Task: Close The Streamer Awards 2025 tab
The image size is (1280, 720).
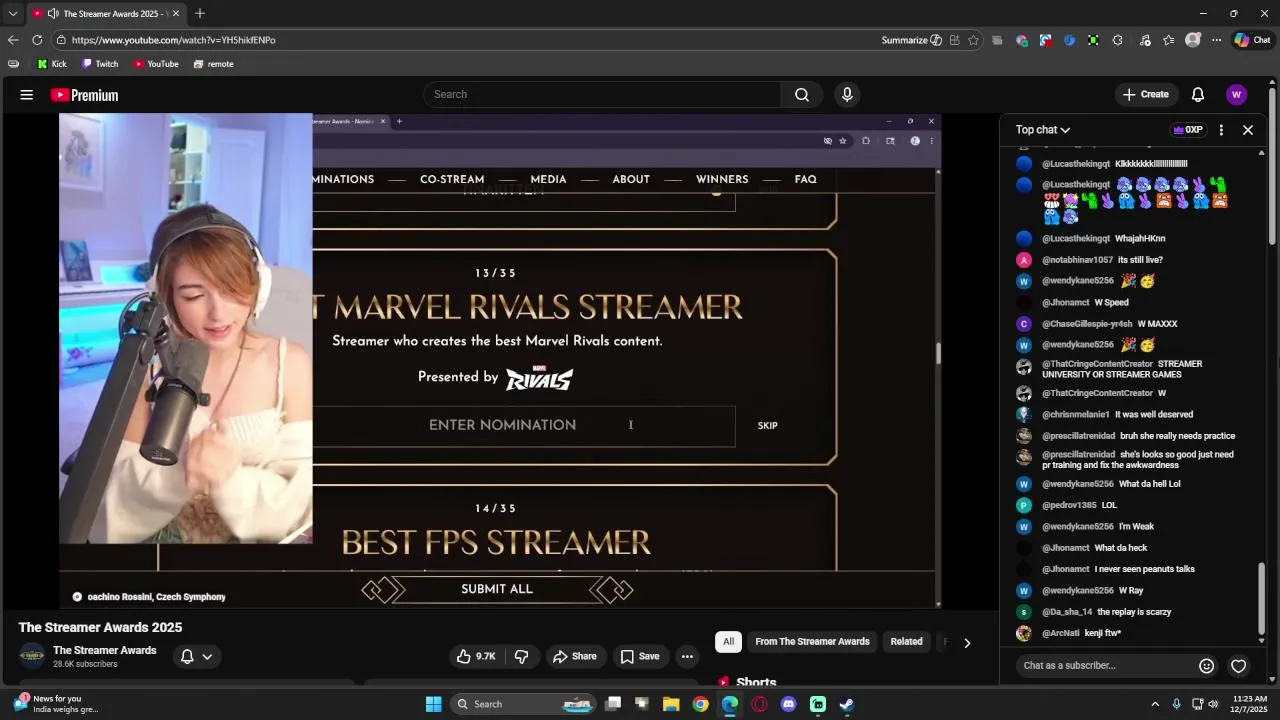Action: [x=176, y=14]
